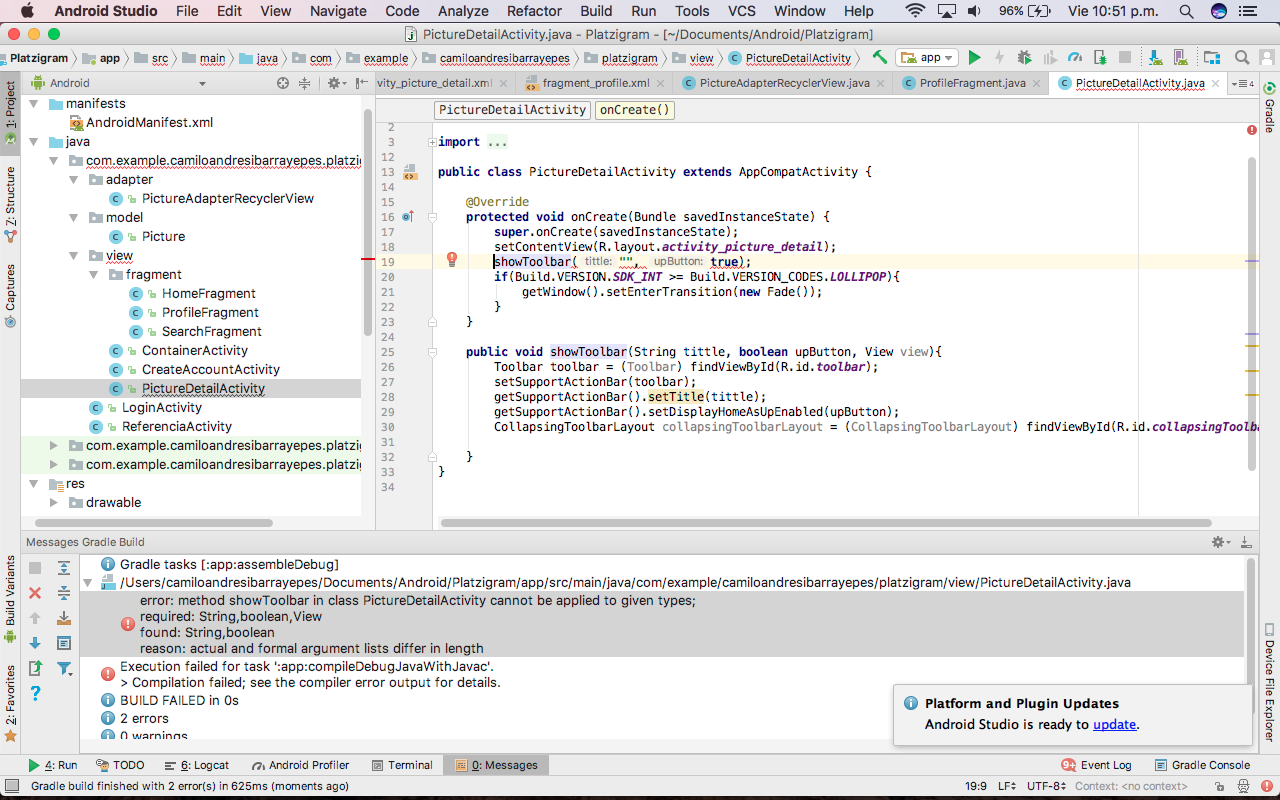Open the Android Profiler from the top toolbar

point(1075,58)
